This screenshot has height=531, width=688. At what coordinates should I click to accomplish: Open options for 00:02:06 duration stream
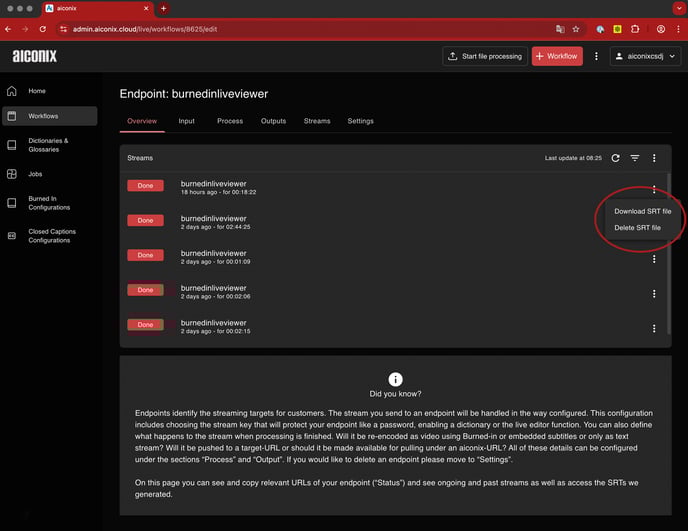click(654, 294)
